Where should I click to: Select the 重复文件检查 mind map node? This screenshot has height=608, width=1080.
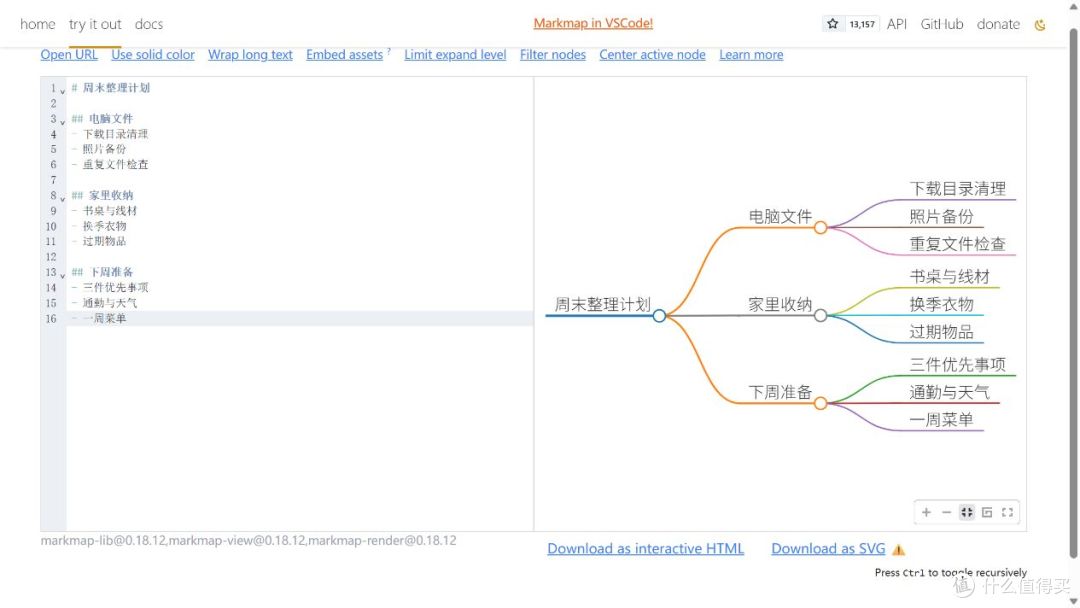tap(957, 244)
